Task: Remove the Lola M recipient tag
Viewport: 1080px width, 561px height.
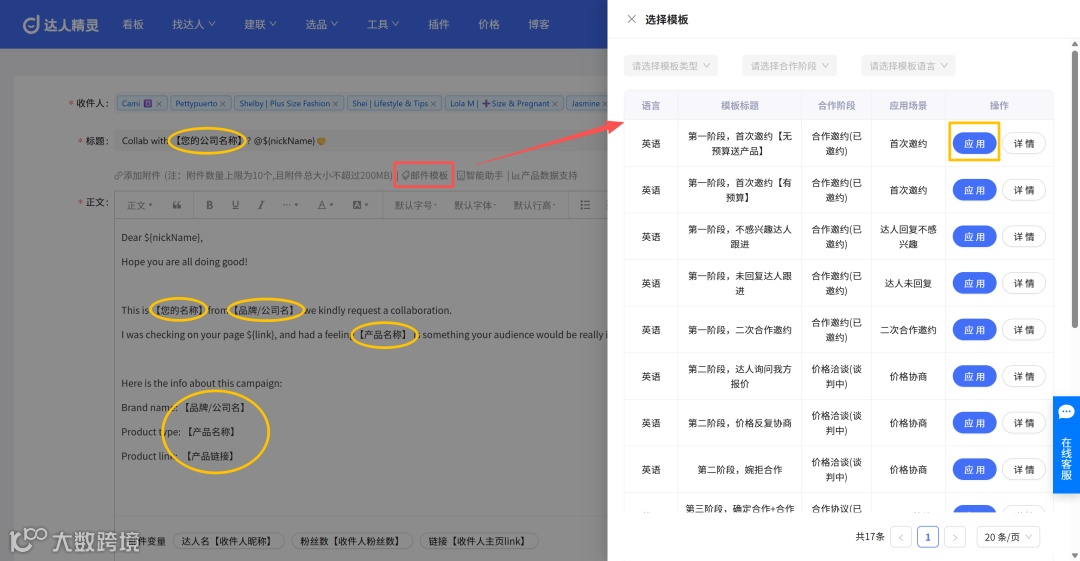Action: 554,104
